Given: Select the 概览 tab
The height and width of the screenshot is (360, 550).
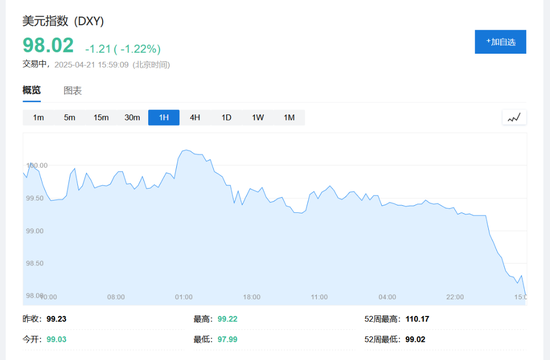Looking at the screenshot, I should [32, 90].
